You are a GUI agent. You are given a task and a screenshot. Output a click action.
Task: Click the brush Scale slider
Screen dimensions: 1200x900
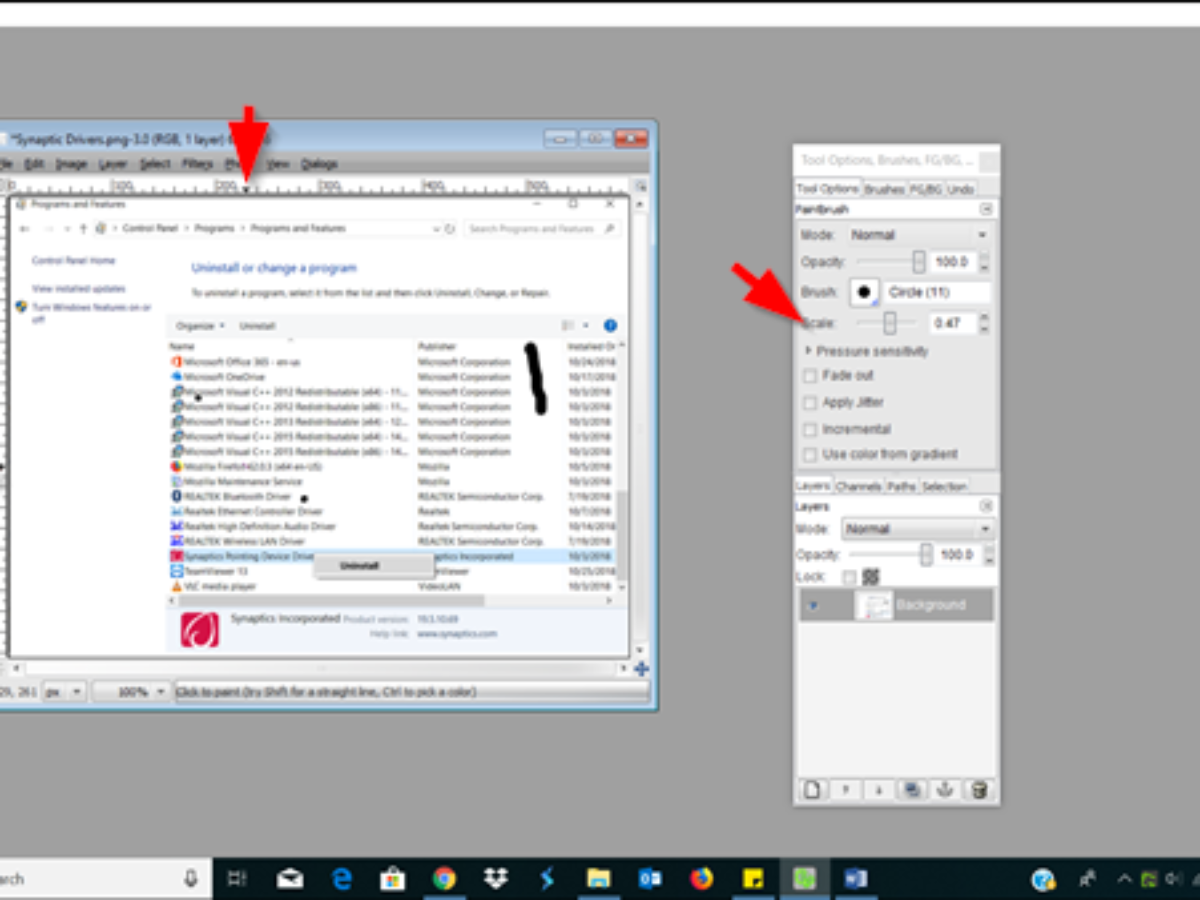(887, 323)
